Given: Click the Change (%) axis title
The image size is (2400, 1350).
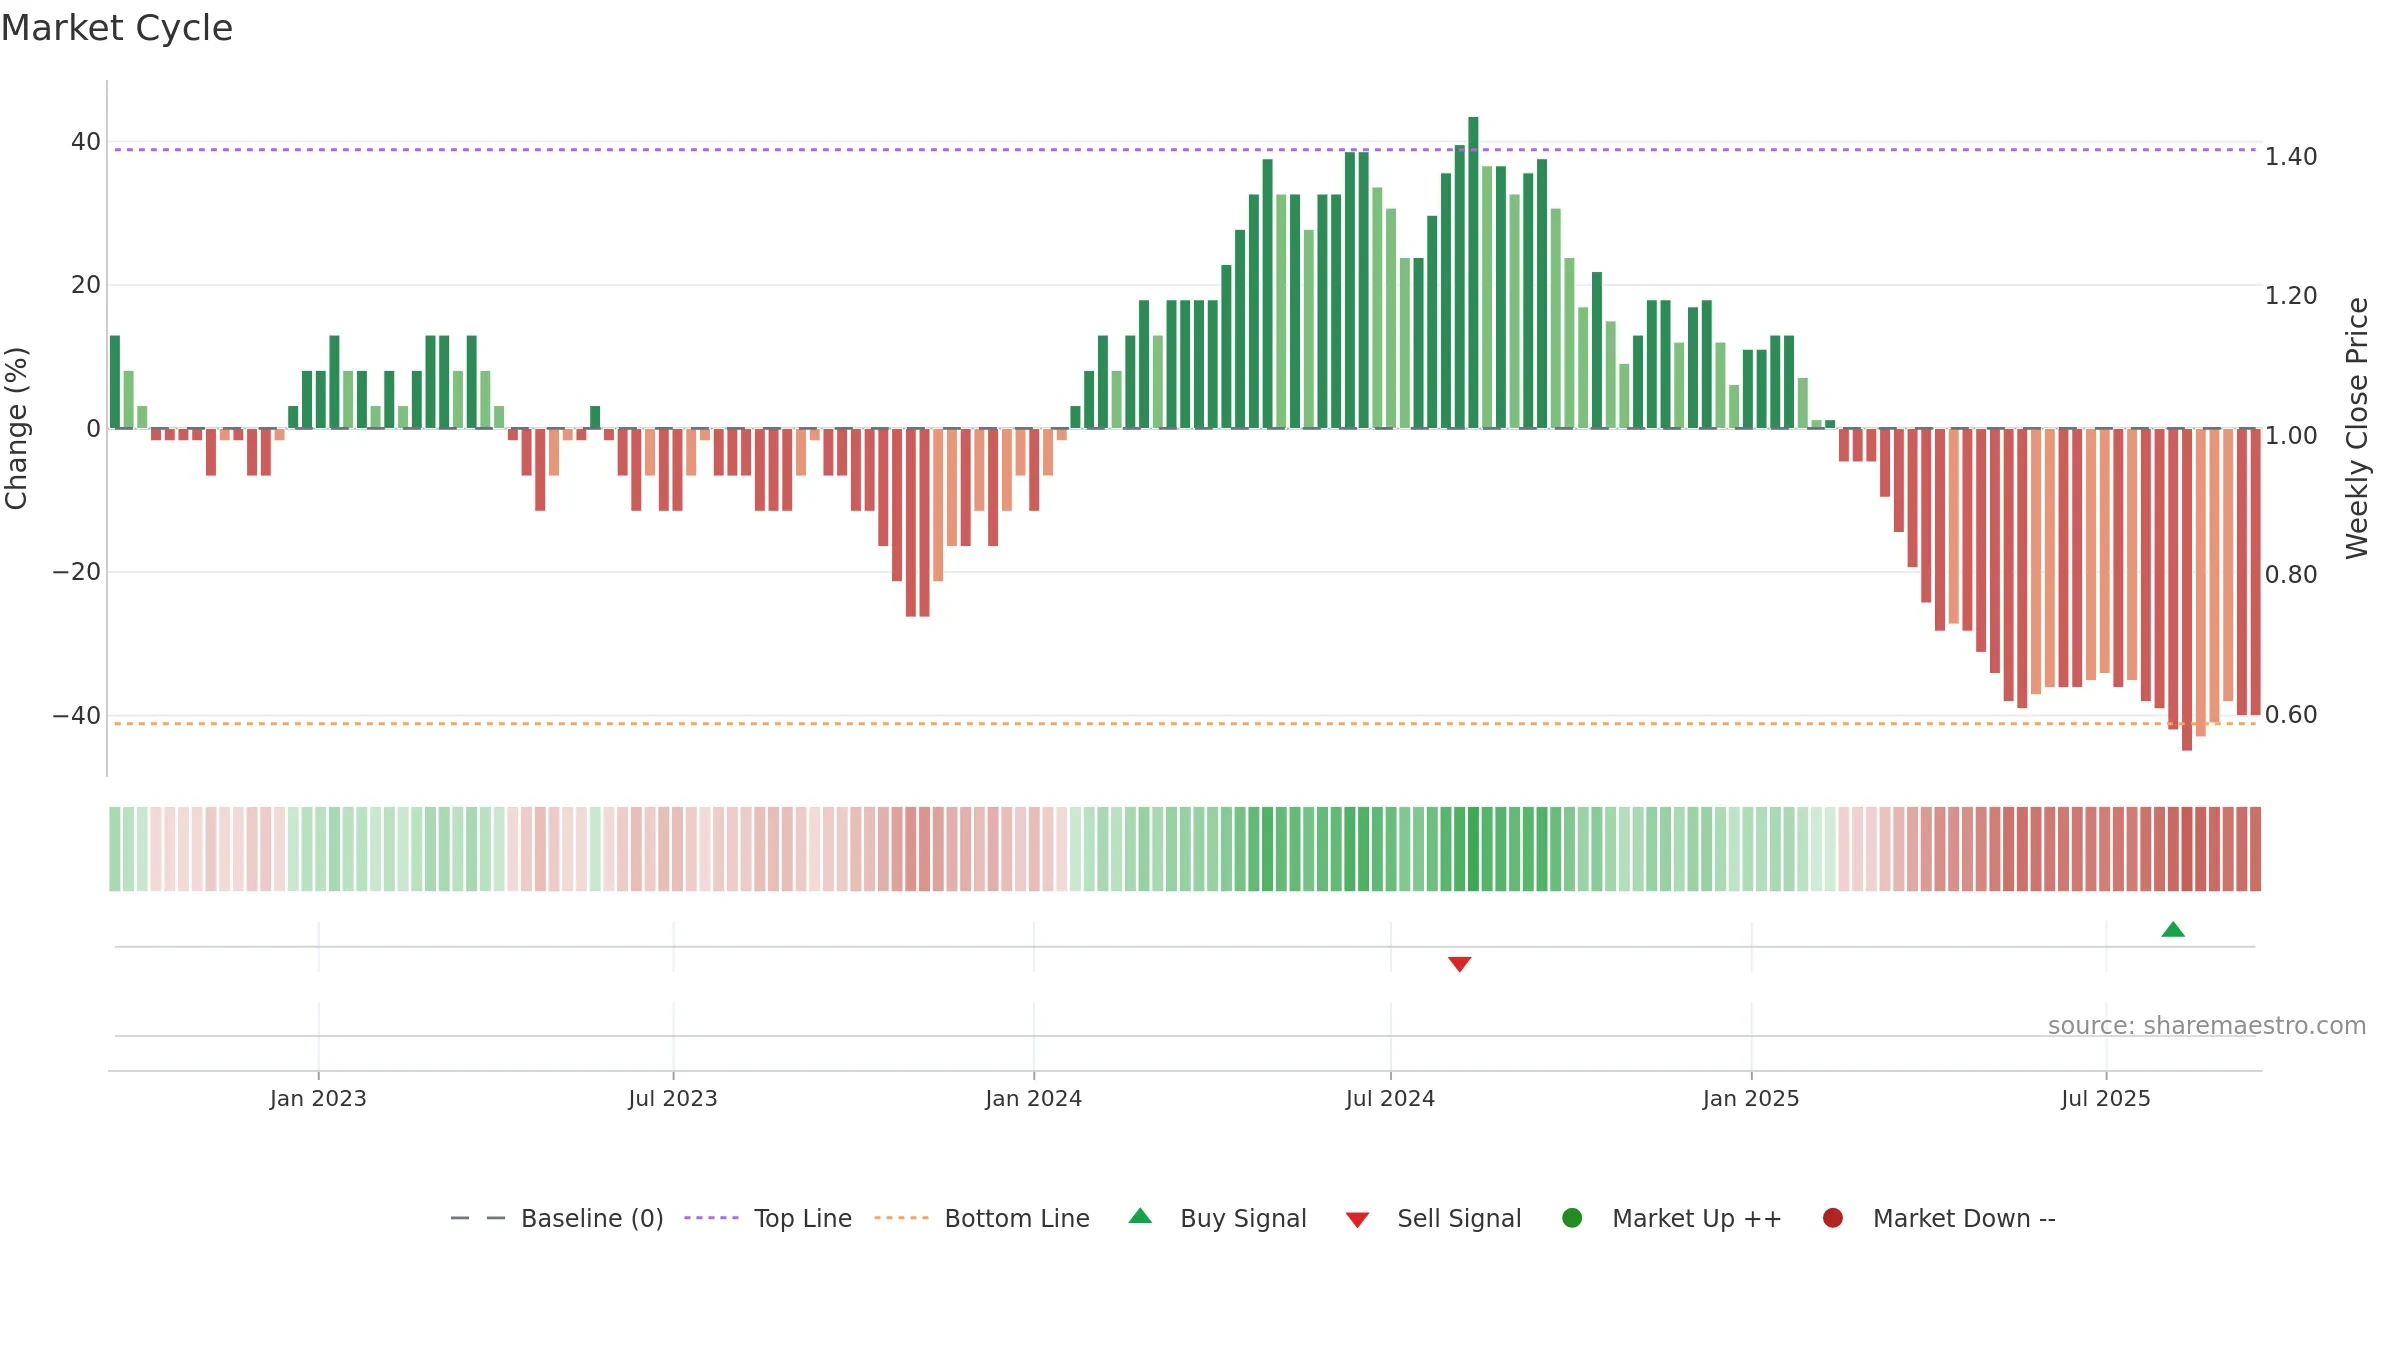Looking at the screenshot, I should tap(16, 428).
